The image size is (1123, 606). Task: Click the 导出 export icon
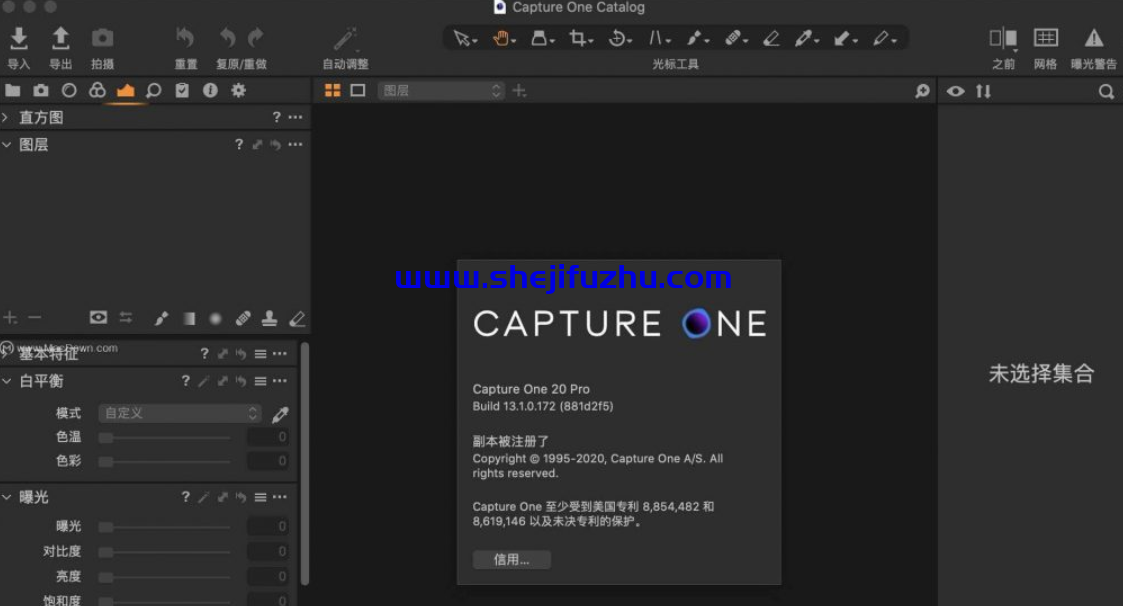[61, 38]
